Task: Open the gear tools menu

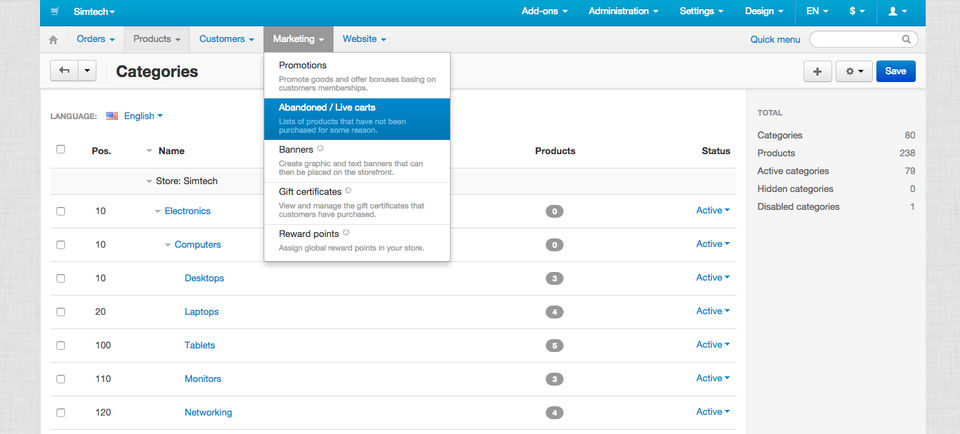Action: 854,71
